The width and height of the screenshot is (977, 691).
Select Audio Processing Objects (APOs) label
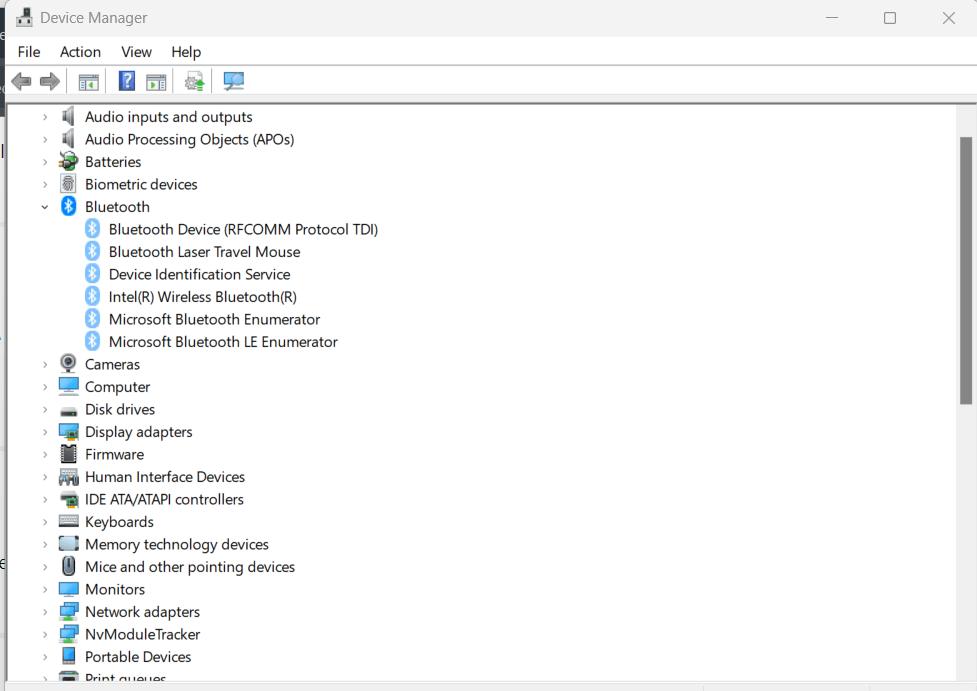189,140
